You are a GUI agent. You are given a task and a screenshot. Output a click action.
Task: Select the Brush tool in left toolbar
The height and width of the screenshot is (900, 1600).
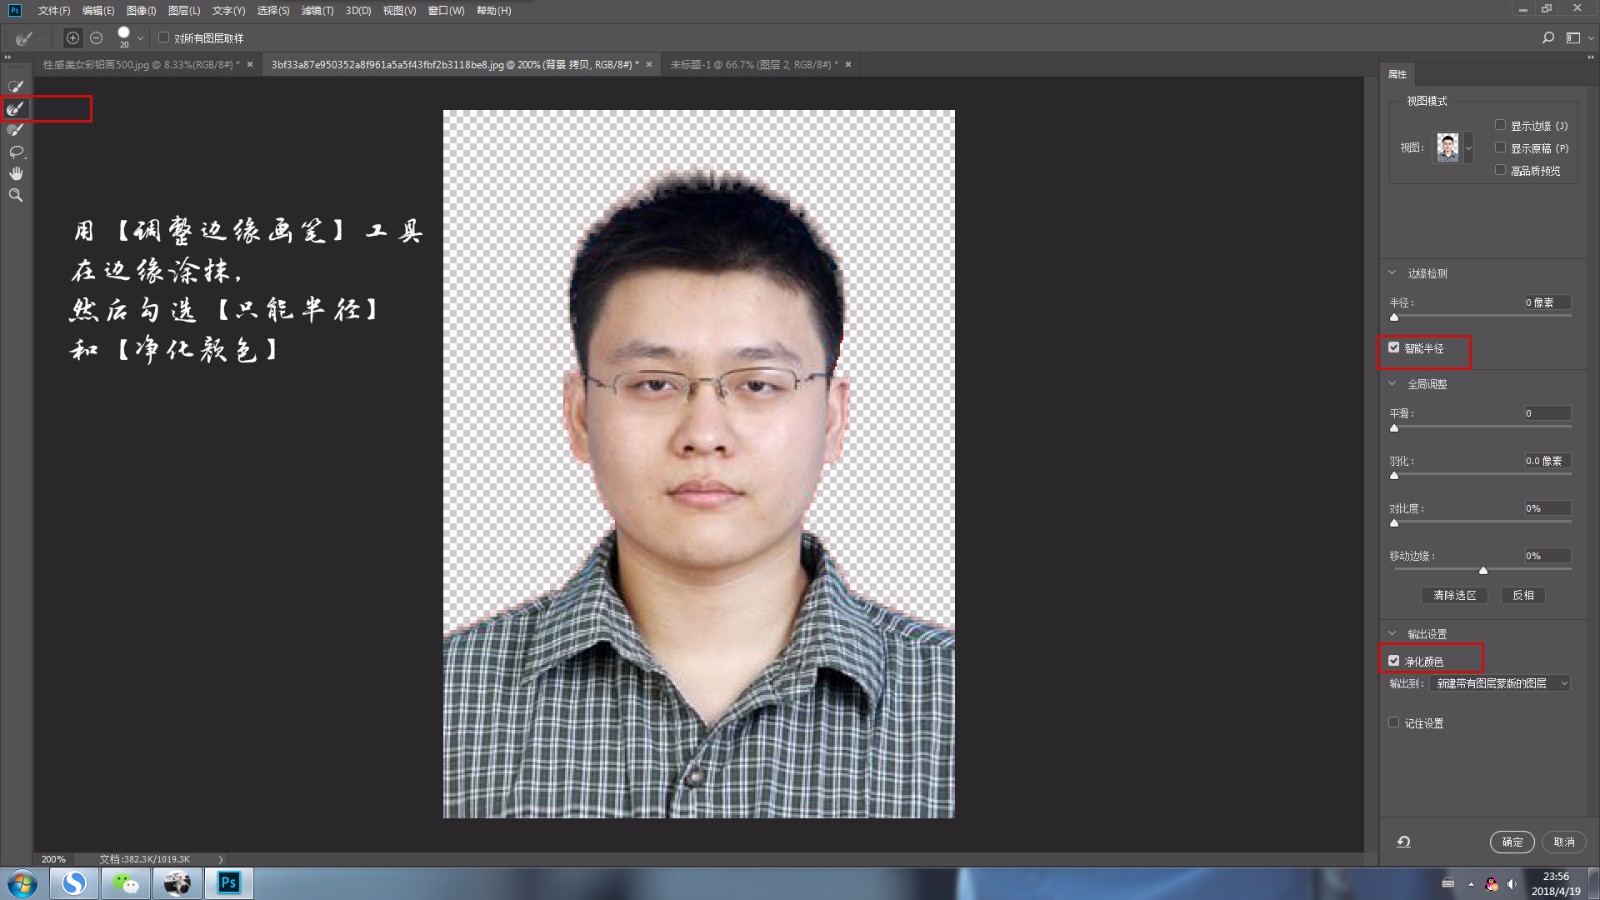[15, 130]
